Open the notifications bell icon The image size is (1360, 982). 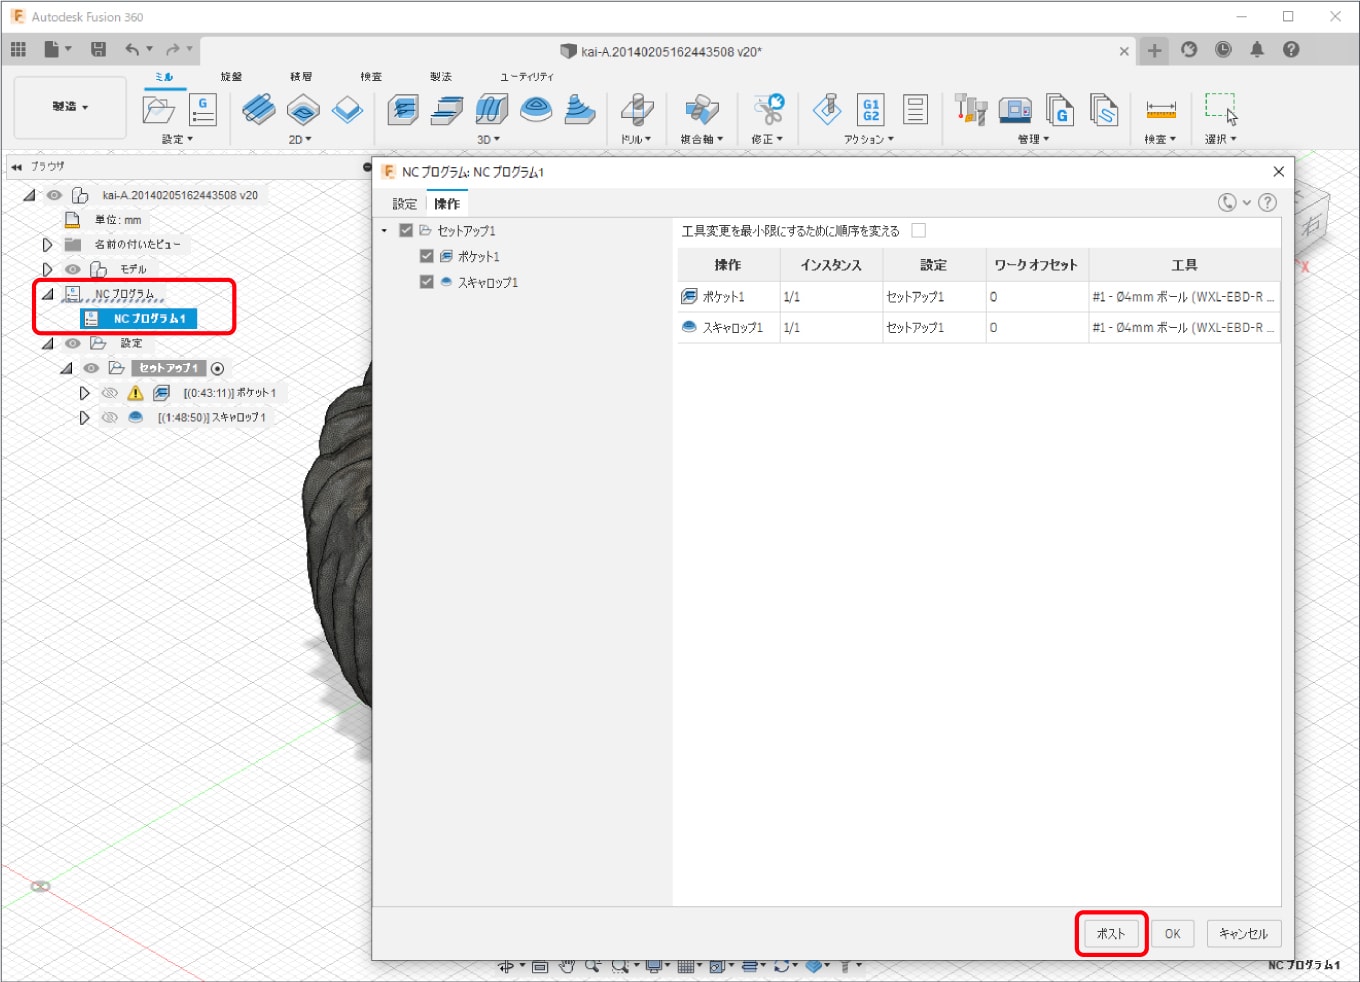pos(1257,49)
